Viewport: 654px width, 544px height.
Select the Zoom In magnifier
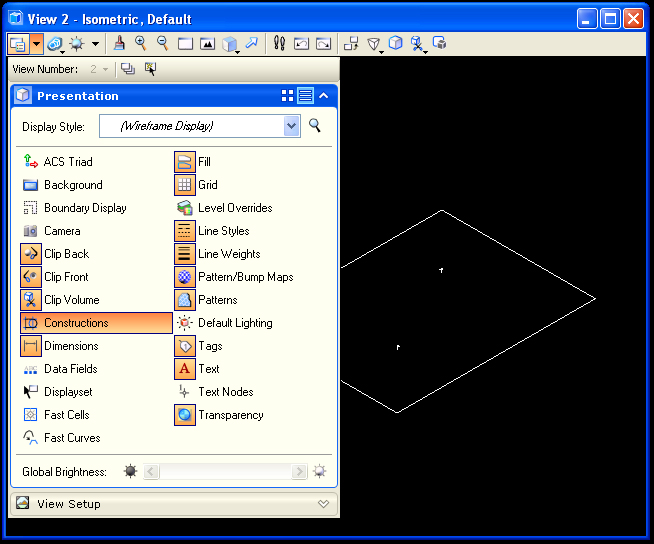(141, 43)
